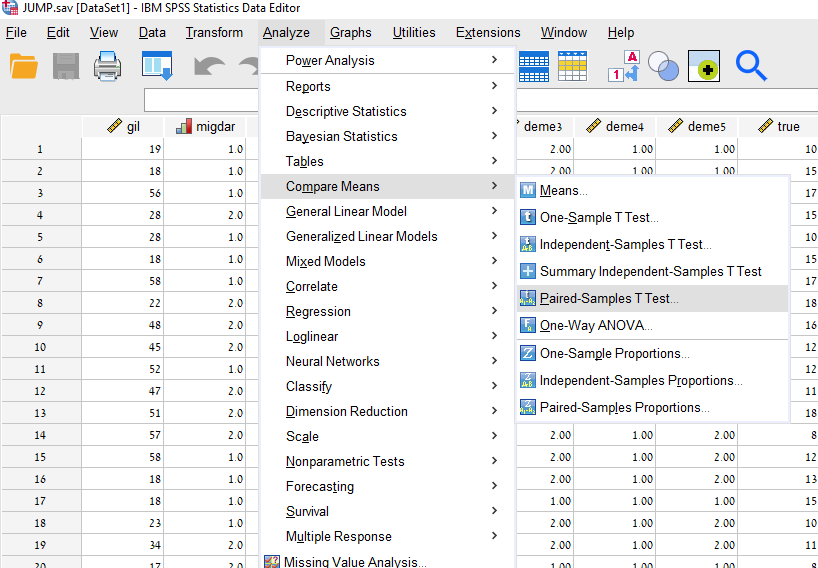The image size is (818, 568).
Task: Click the Search magnifying glass icon
Action: (x=751, y=66)
